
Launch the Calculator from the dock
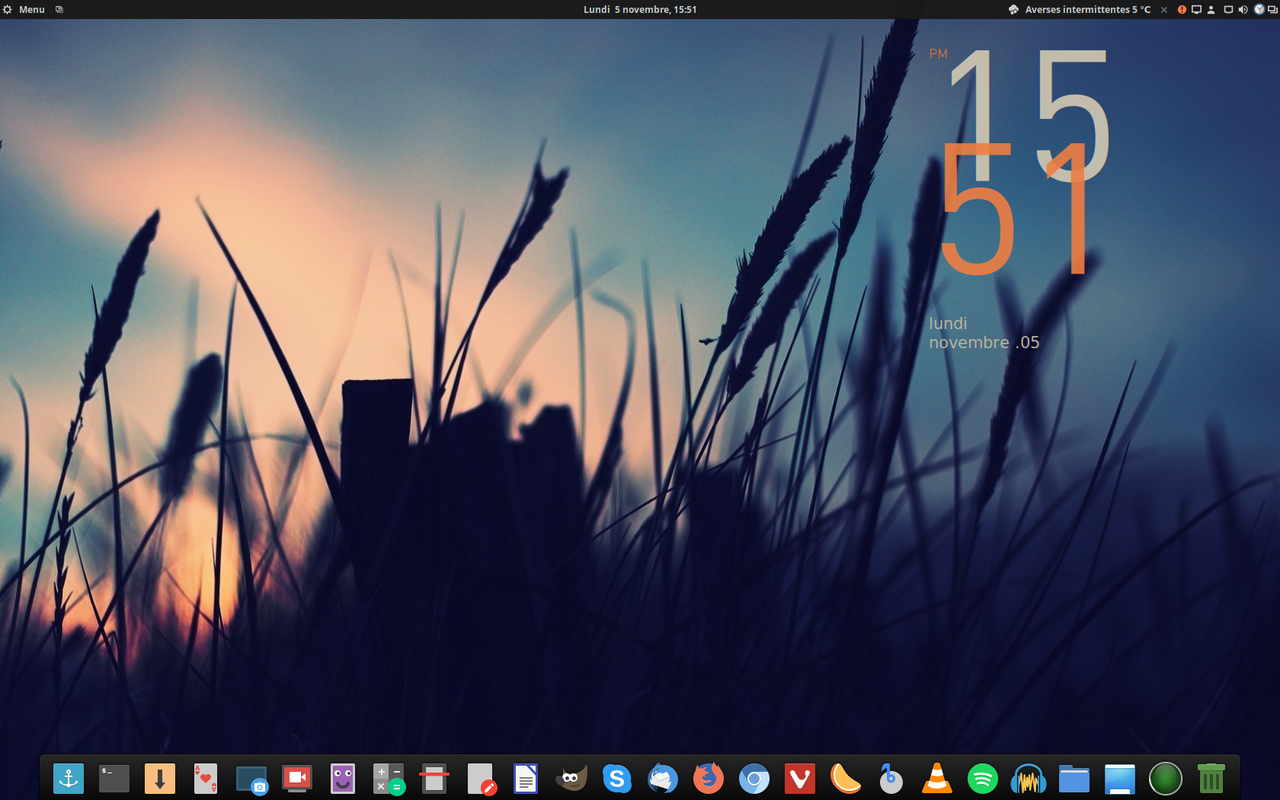388,778
